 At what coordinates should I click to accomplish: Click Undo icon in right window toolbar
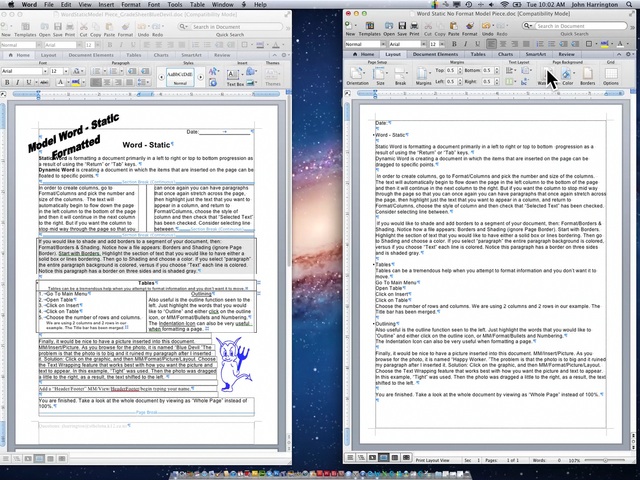(487, 26)
